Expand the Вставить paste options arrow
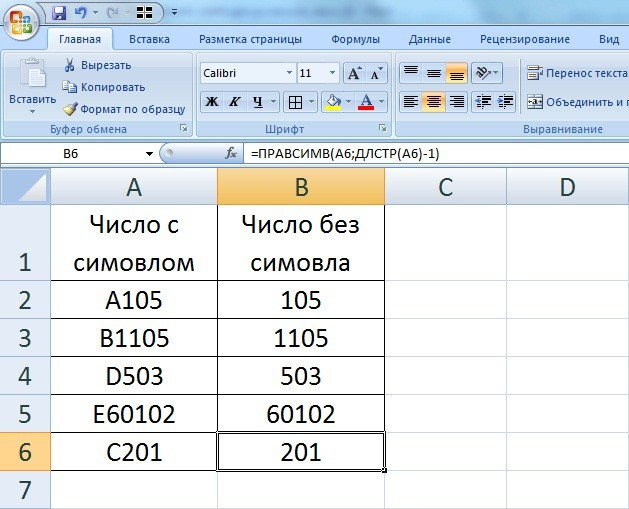 pos(32,112)
